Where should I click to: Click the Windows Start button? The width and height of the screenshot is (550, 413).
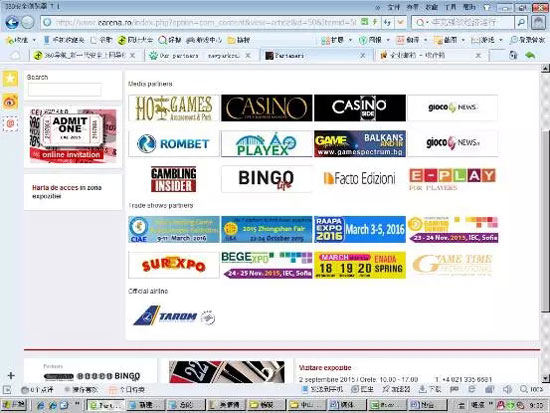coord(14,405)
